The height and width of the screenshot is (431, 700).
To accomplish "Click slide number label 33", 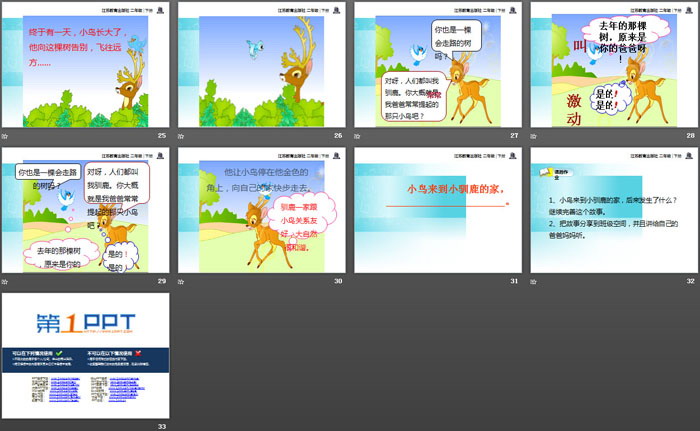I will (x=162, y=427).
